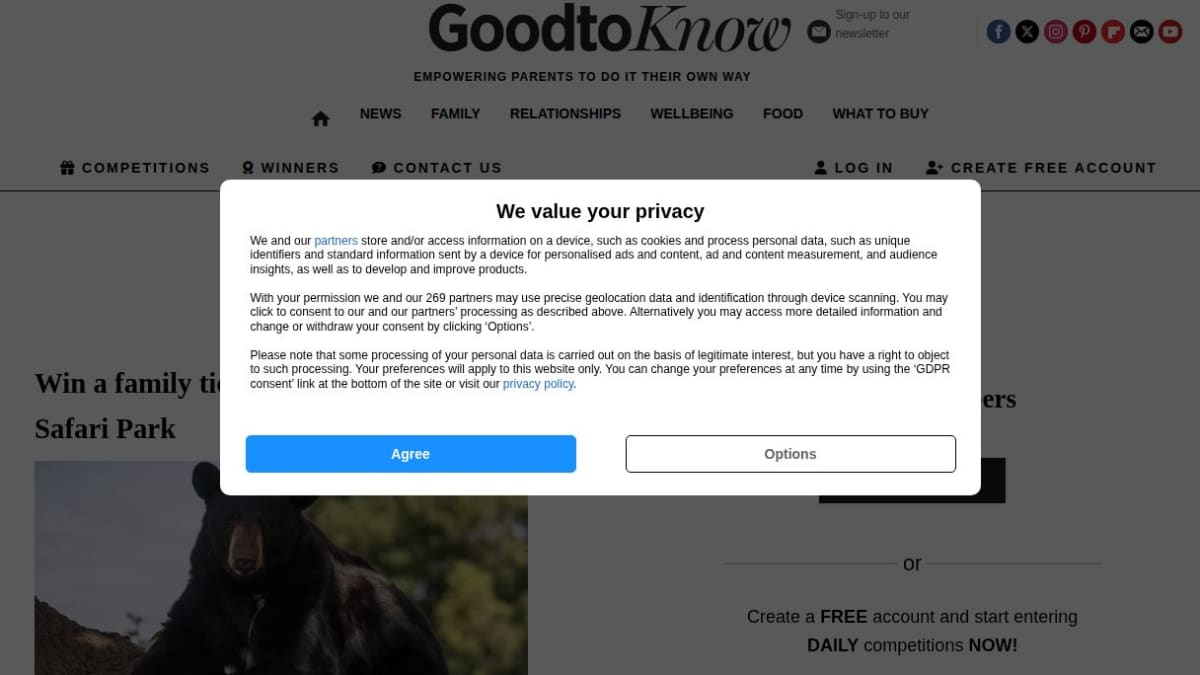Open the privacy policy link
The image size is (1200, 675).
[x=538, y=384]
